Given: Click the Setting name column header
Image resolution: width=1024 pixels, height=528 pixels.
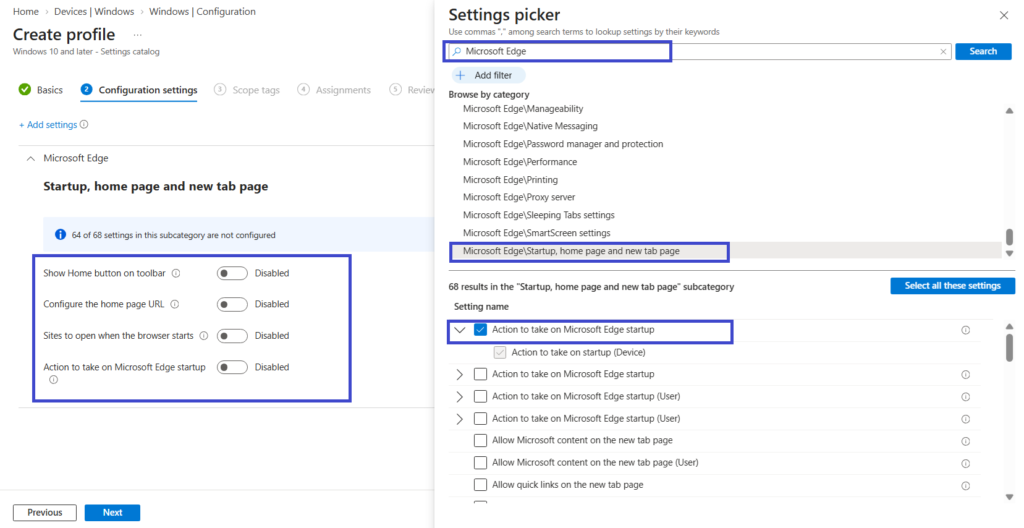Looking at the screenshot, I should [x=481, y=306].
